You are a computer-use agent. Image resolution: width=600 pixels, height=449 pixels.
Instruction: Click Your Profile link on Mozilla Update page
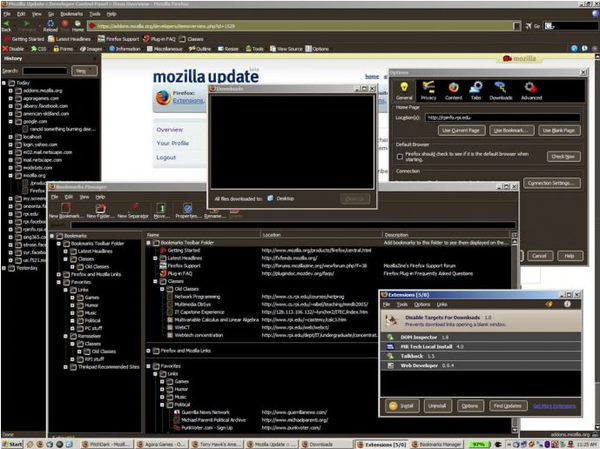point(173,143)
